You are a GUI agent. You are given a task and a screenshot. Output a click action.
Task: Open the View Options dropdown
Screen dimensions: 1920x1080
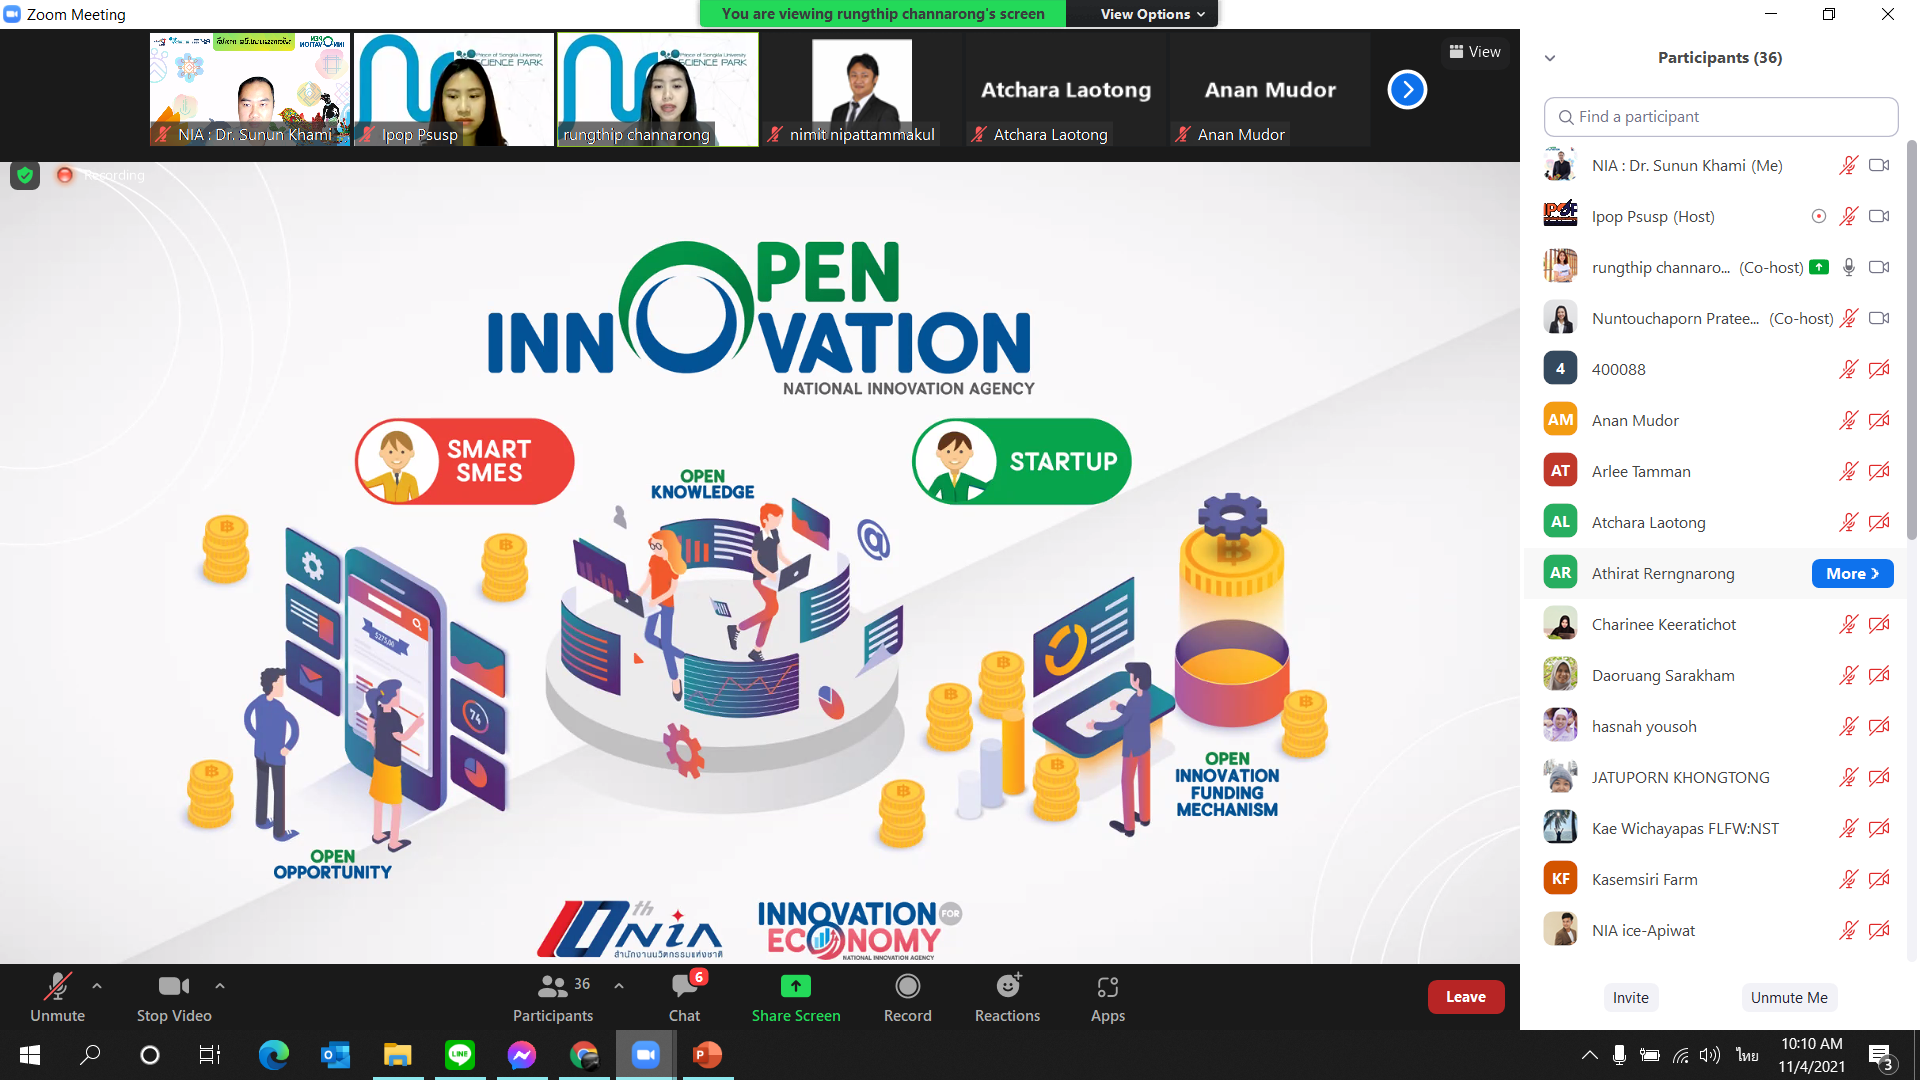(x=1152, y=14)
